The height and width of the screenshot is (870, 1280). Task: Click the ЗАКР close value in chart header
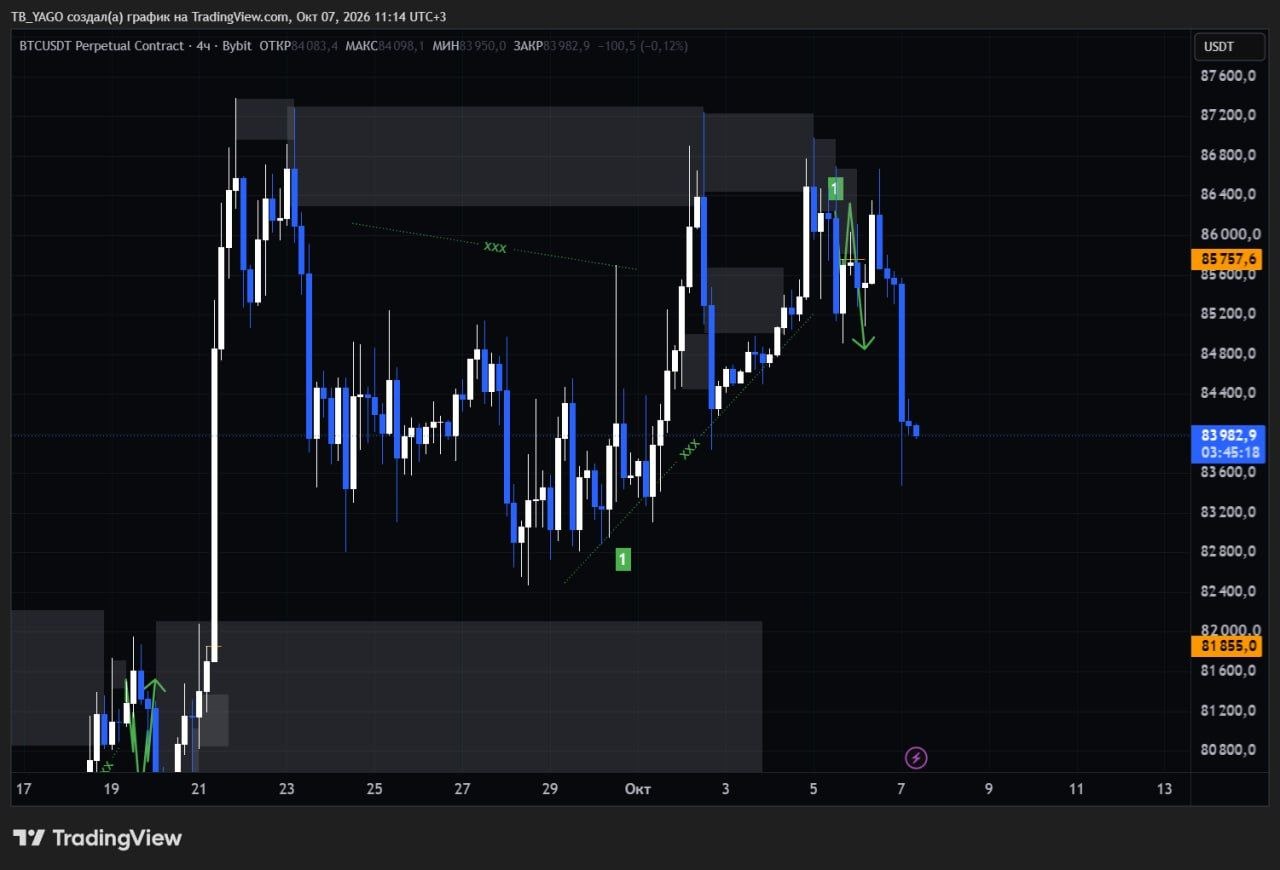[x=567, y=46]
